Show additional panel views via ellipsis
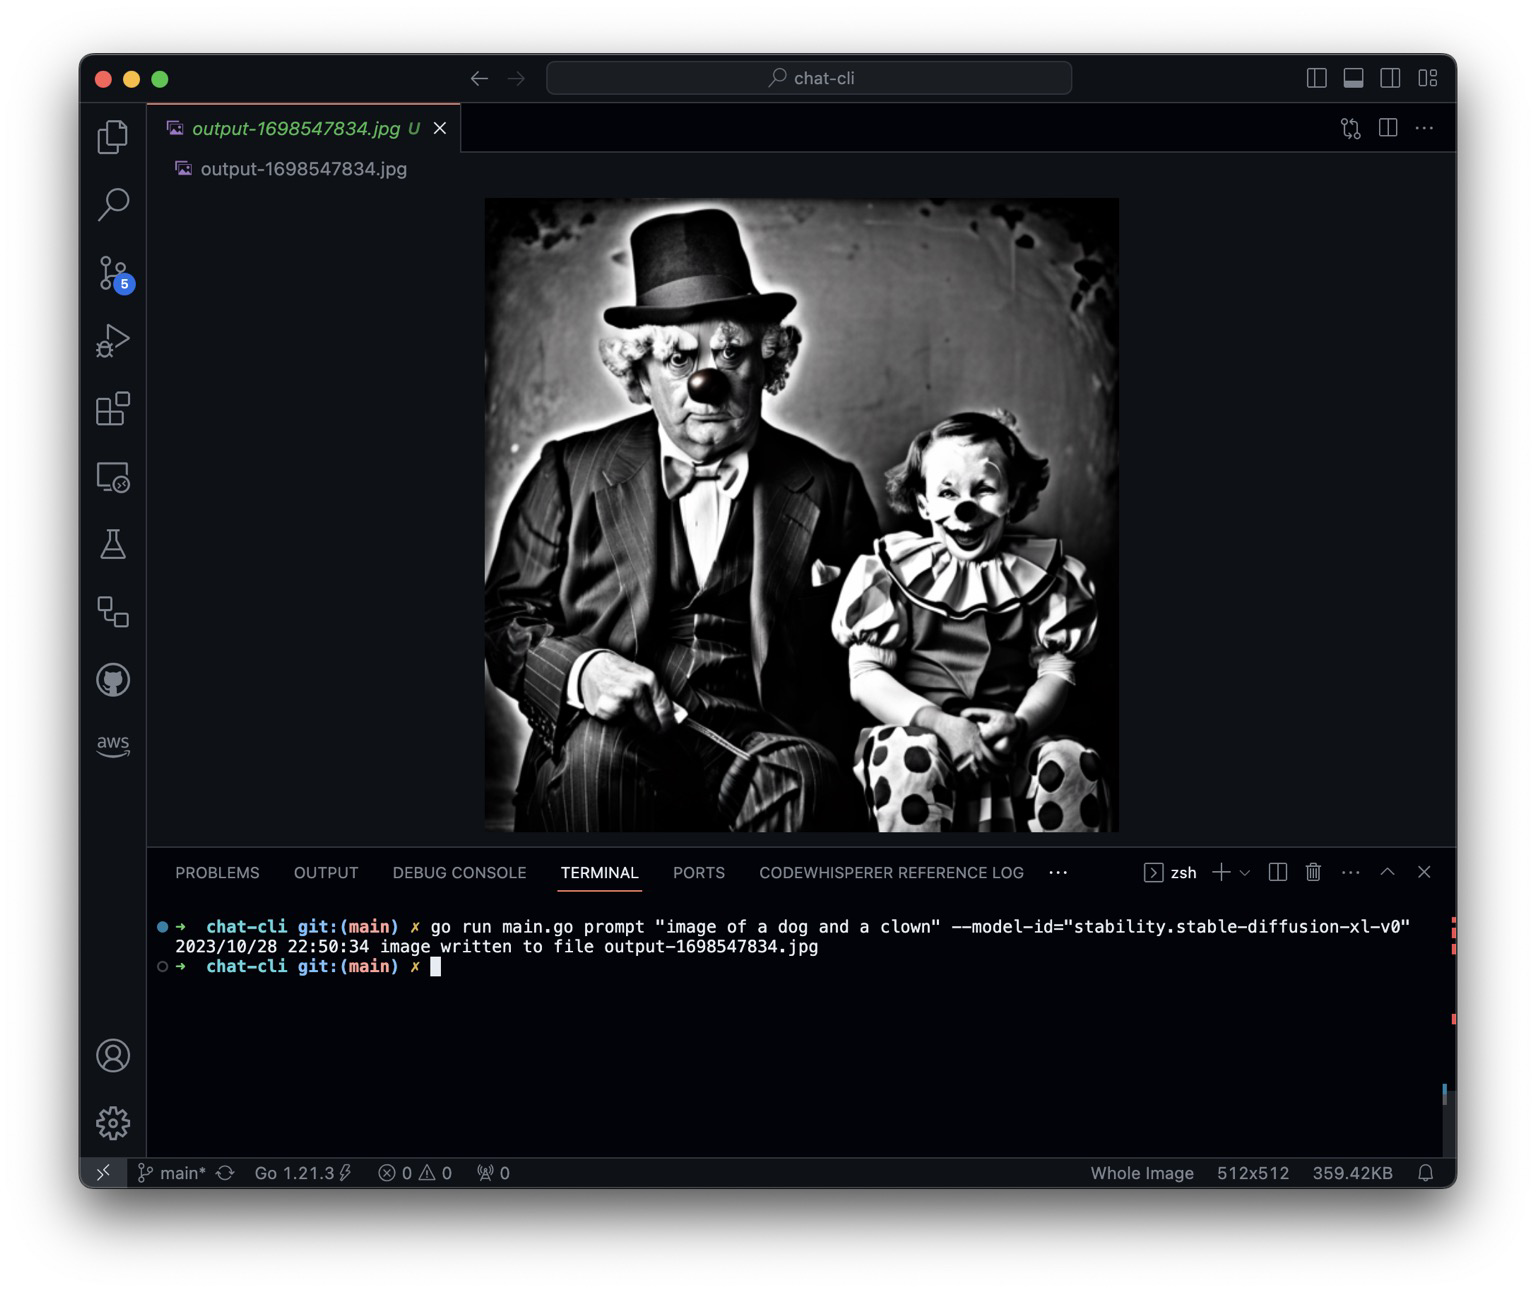This screenshot has height=1293, width=1536. (1058, 873)
